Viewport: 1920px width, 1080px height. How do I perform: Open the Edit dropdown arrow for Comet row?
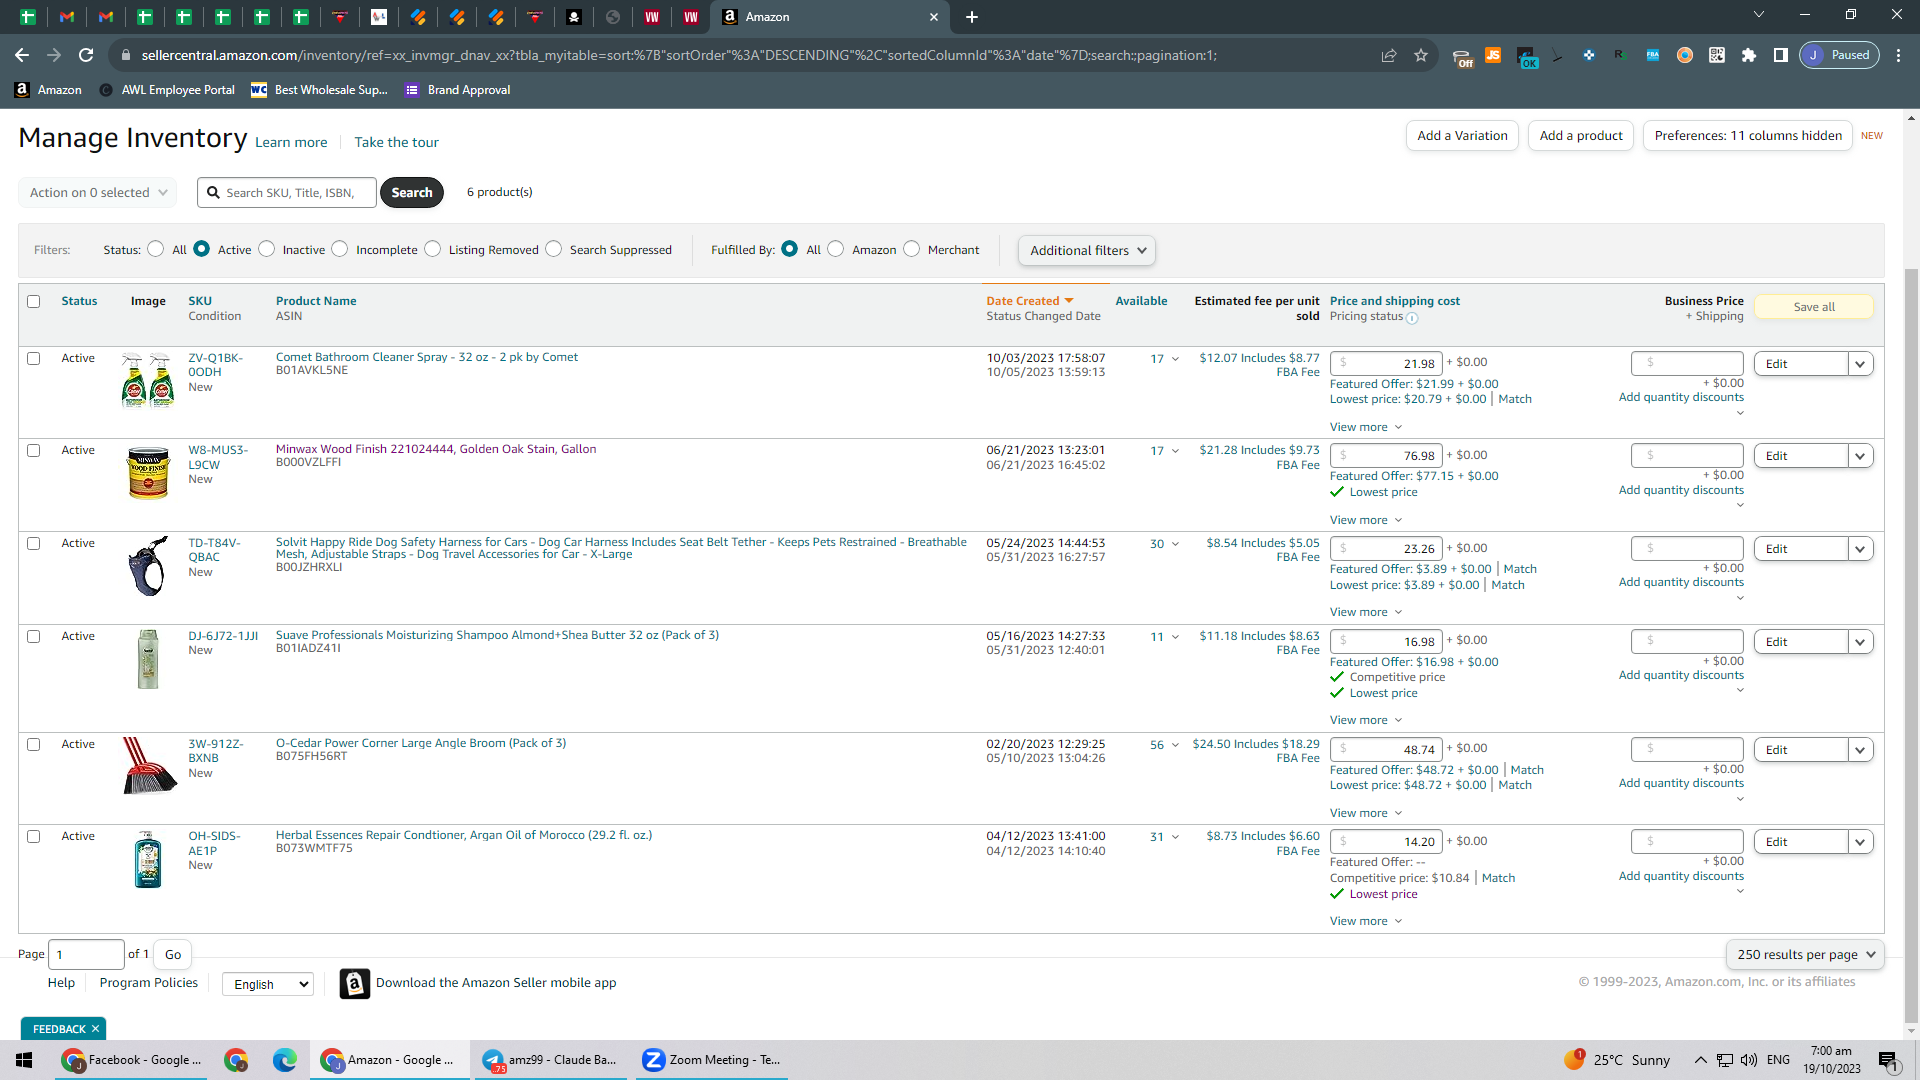click(x=1861, y=364)
